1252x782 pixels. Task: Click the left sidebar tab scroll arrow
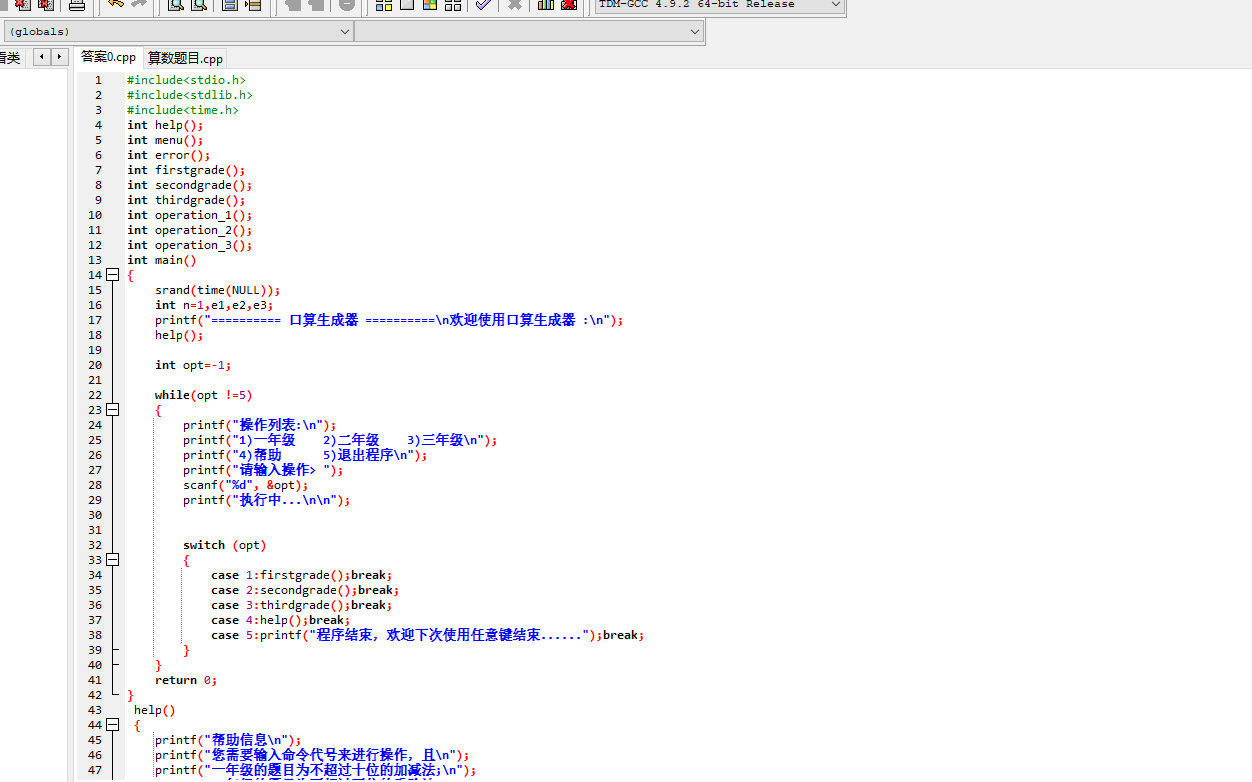(41, 57)
